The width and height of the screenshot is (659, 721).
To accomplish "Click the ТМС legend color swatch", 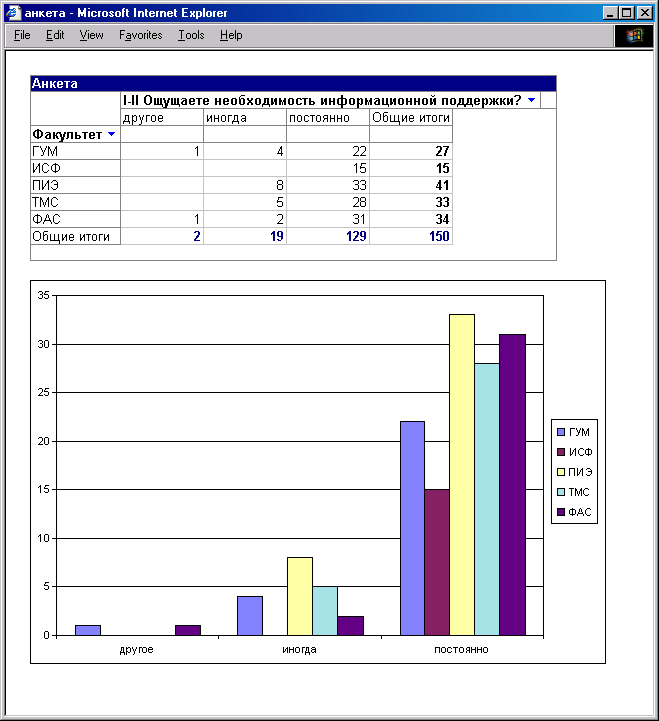I will click(x=561, y=492).
